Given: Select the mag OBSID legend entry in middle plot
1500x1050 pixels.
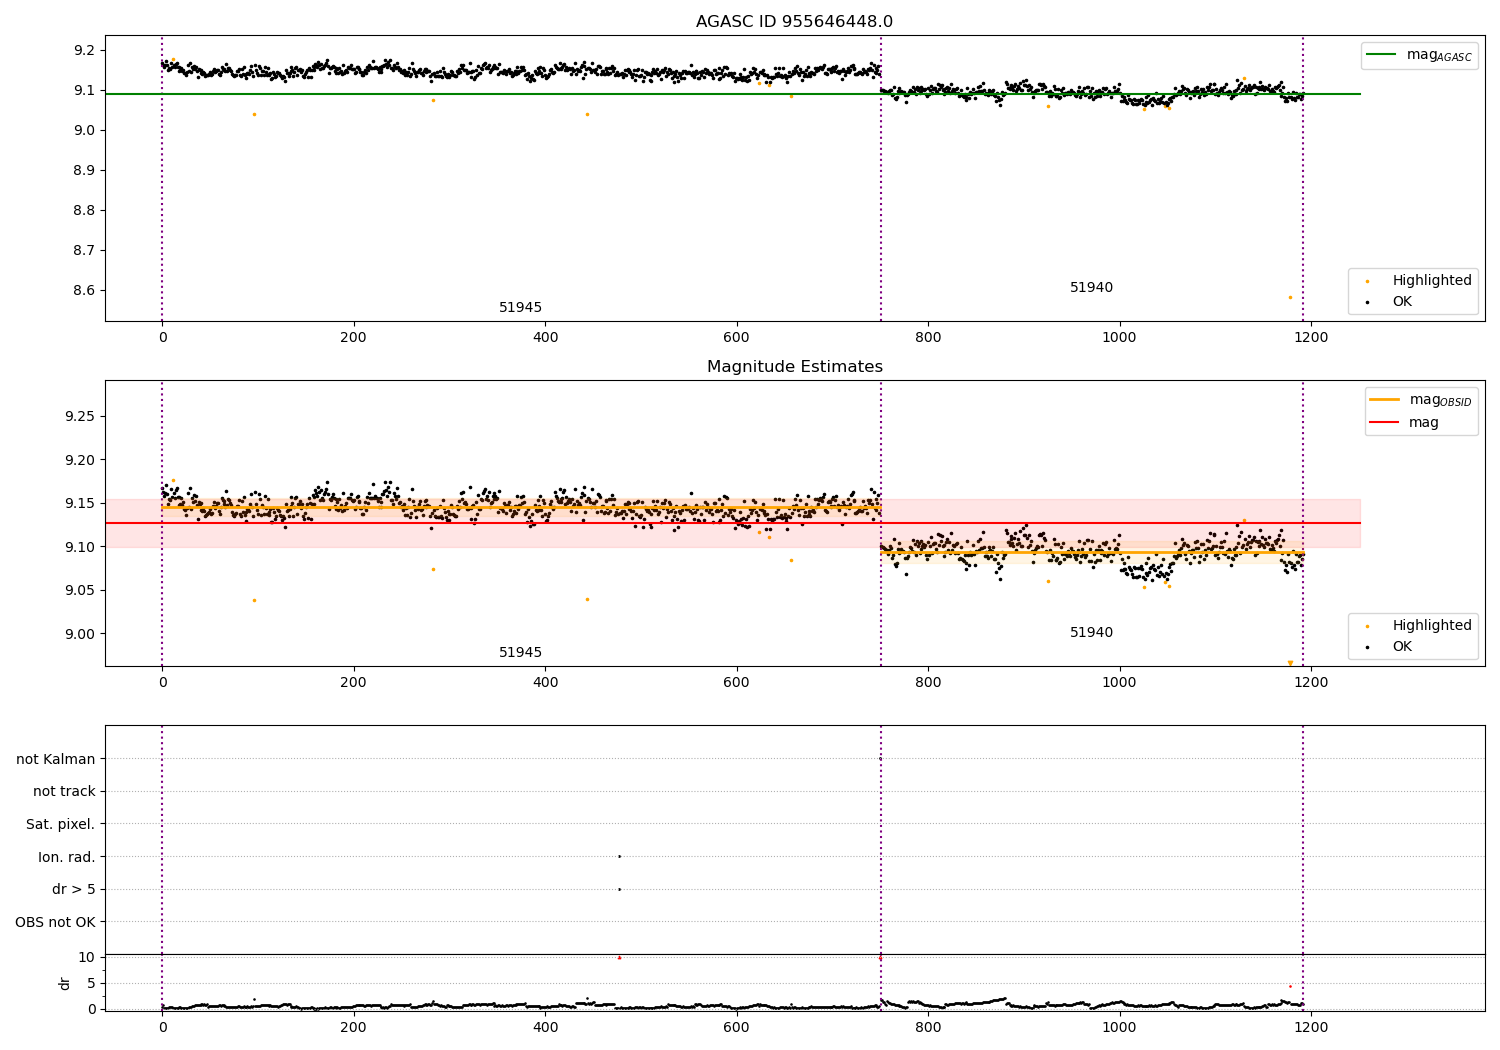Looking at the screenshot, I should pyautogui.click(x=1420, y=400).
